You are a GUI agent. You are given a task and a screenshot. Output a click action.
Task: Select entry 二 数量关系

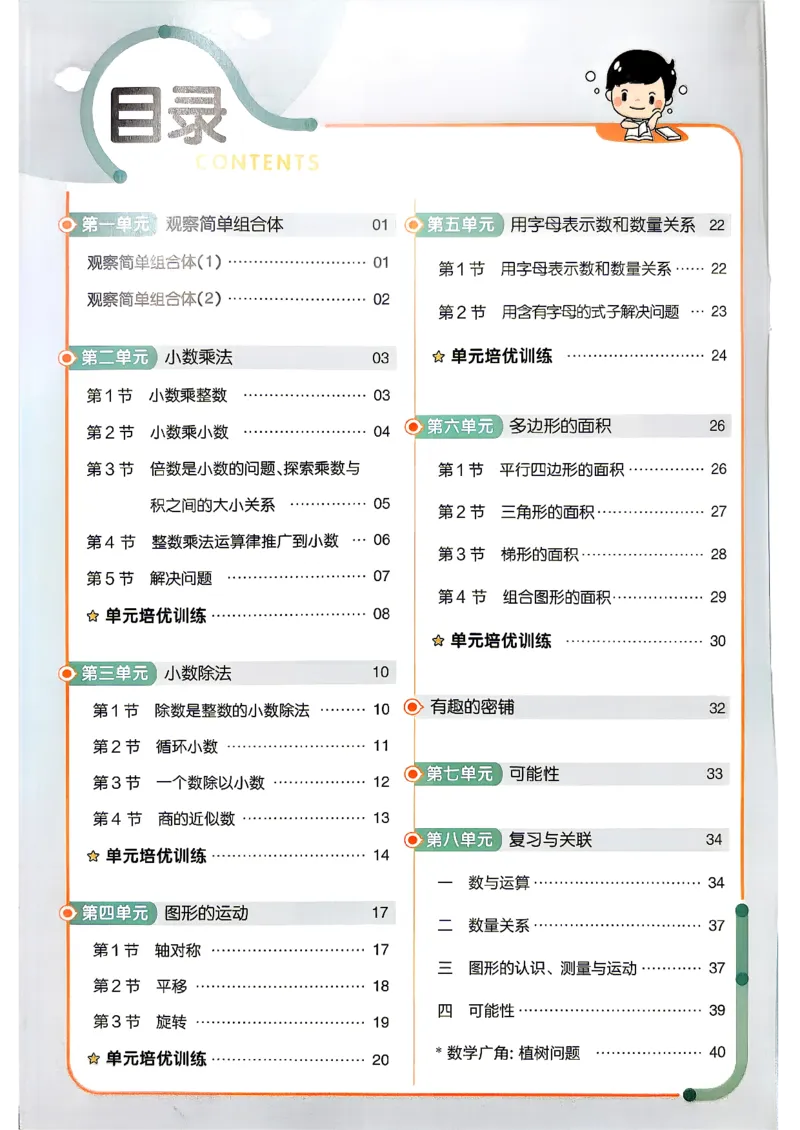(581, 925)
